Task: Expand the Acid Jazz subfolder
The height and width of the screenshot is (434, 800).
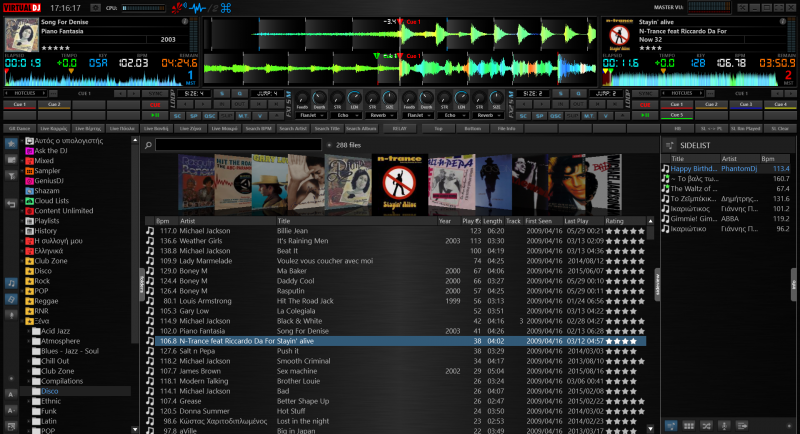Action: [x=29, y=331]
